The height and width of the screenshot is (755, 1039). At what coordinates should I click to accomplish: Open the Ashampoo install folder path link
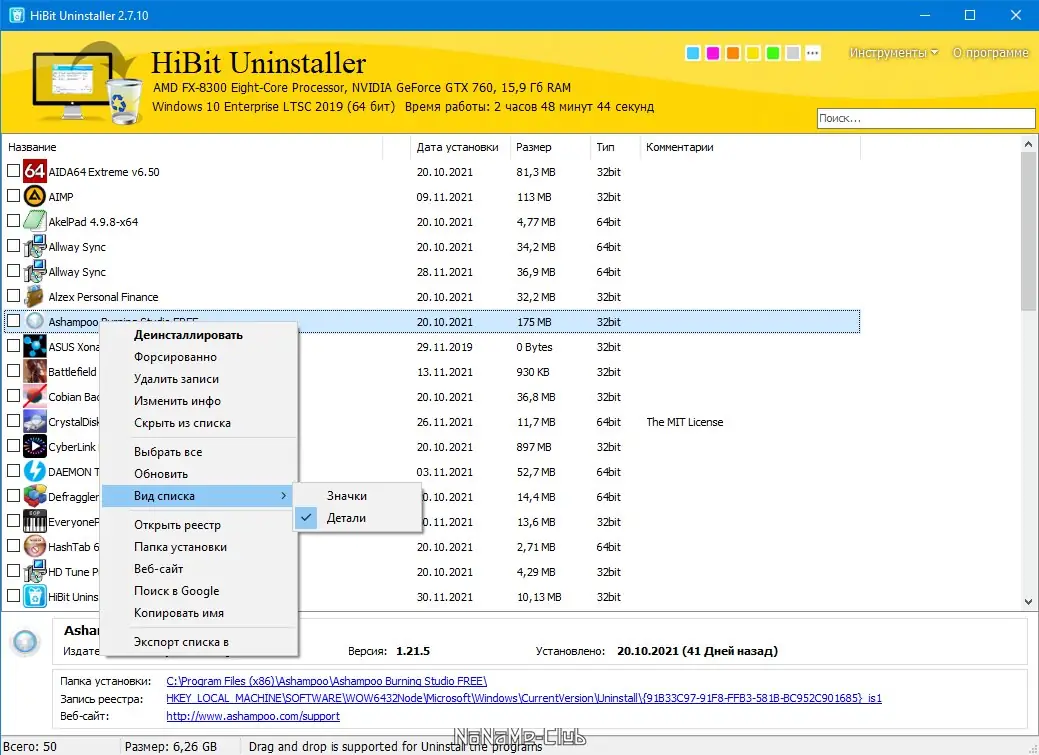[327, 681]
